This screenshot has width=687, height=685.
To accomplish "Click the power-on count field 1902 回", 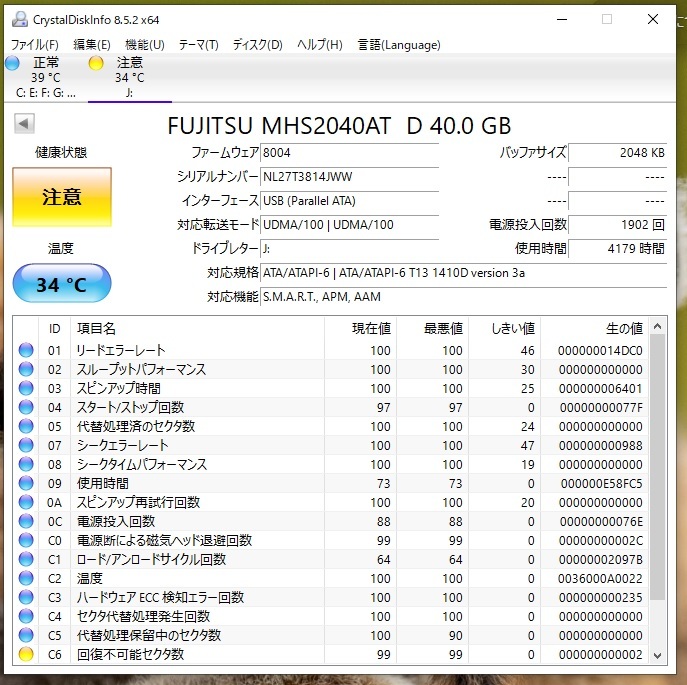I will 617,225.
